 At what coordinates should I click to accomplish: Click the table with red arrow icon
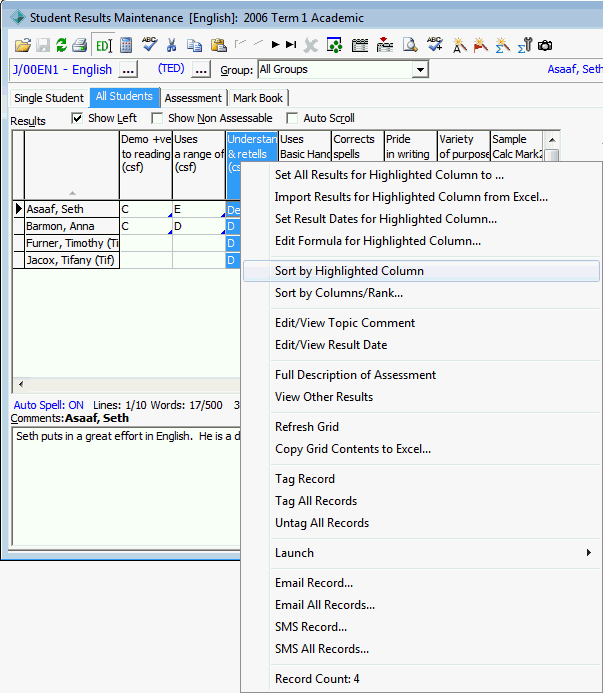pos(385,45)
